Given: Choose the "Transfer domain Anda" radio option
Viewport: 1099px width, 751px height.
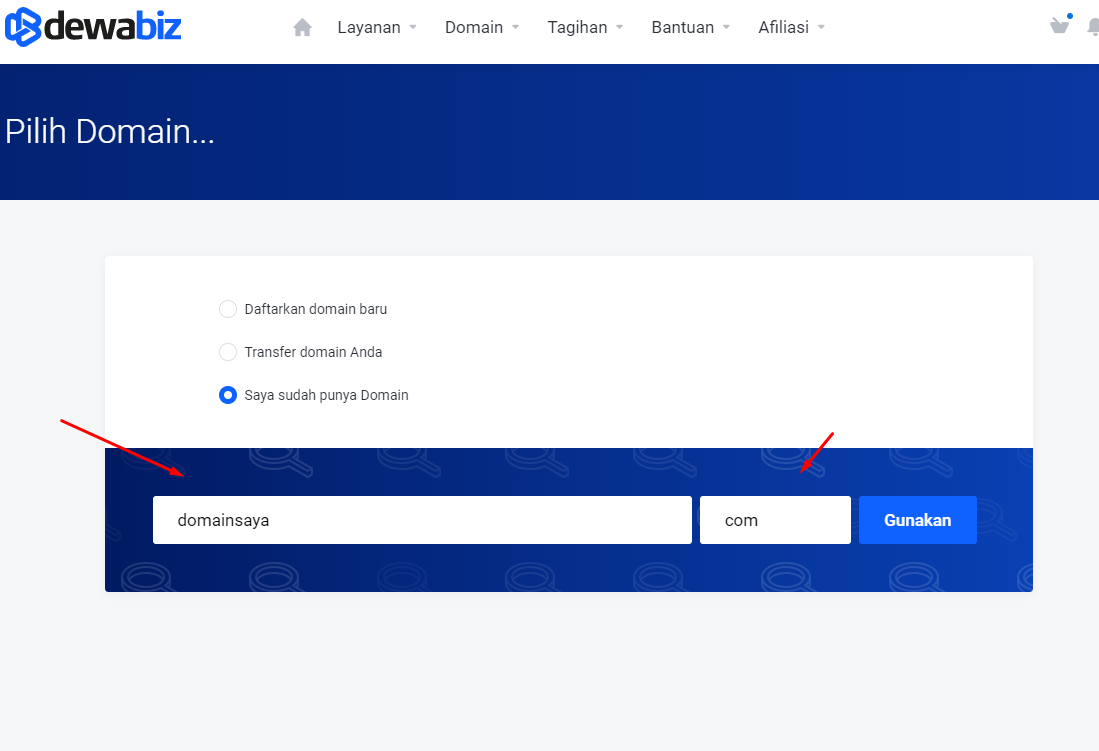Looking at the screenshot, I should [x=228, y=352].
